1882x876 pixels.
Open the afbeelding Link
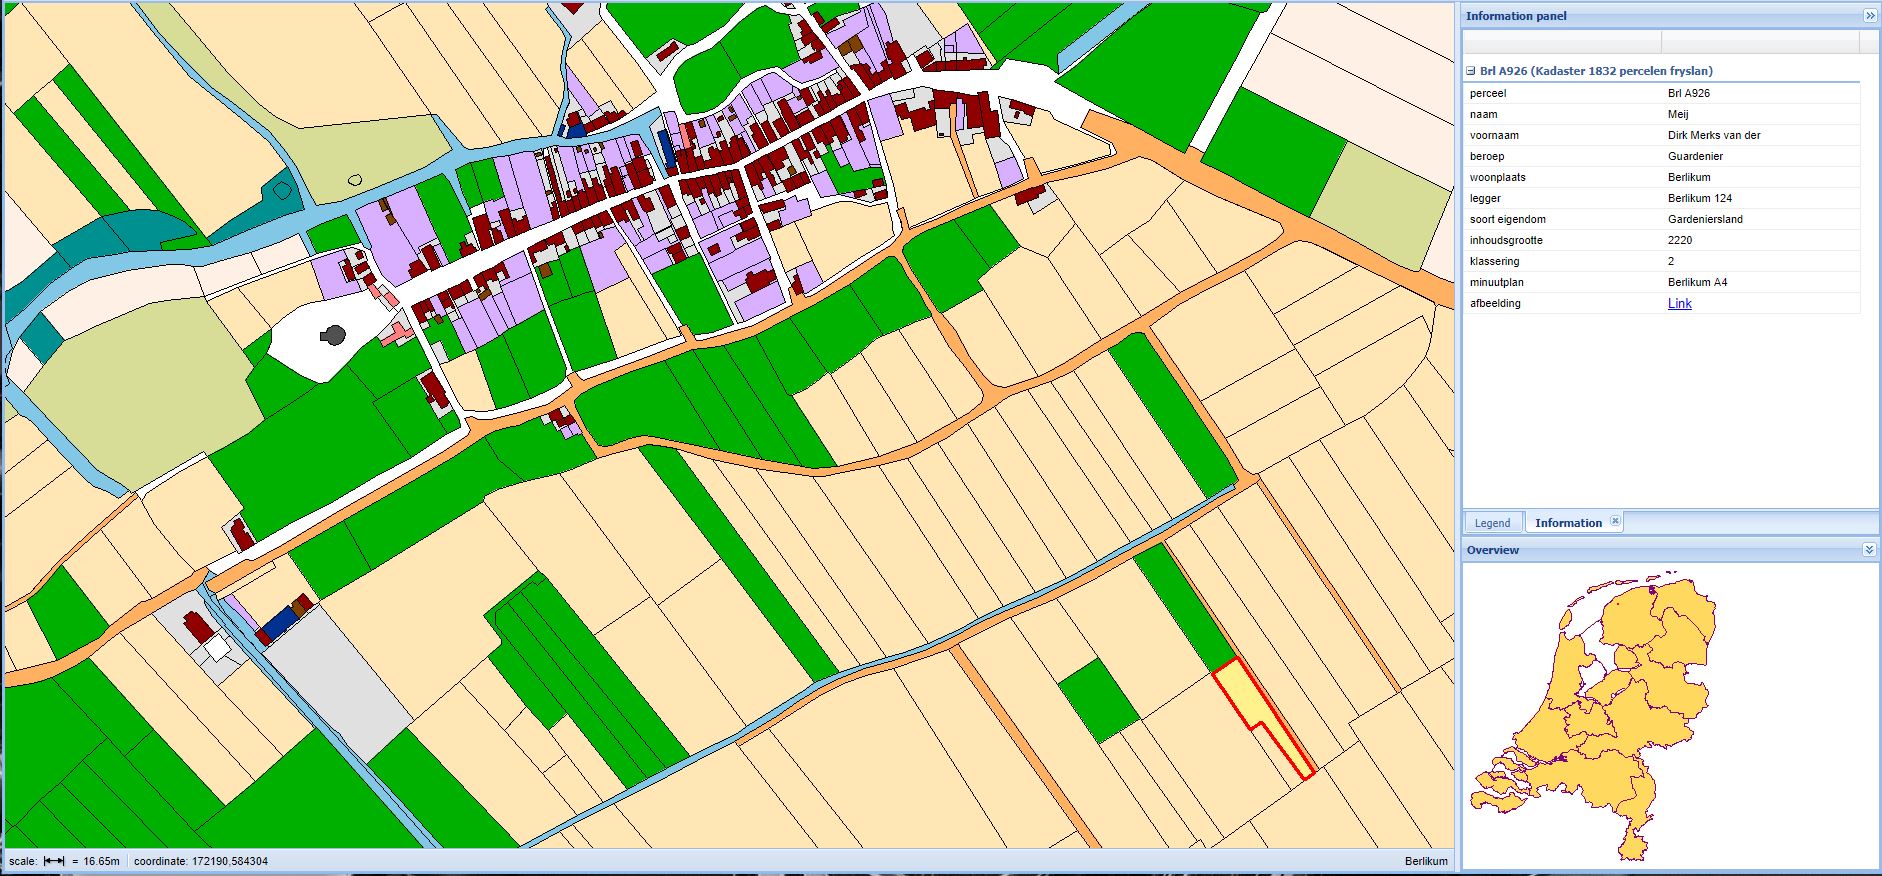(1679, 304)
